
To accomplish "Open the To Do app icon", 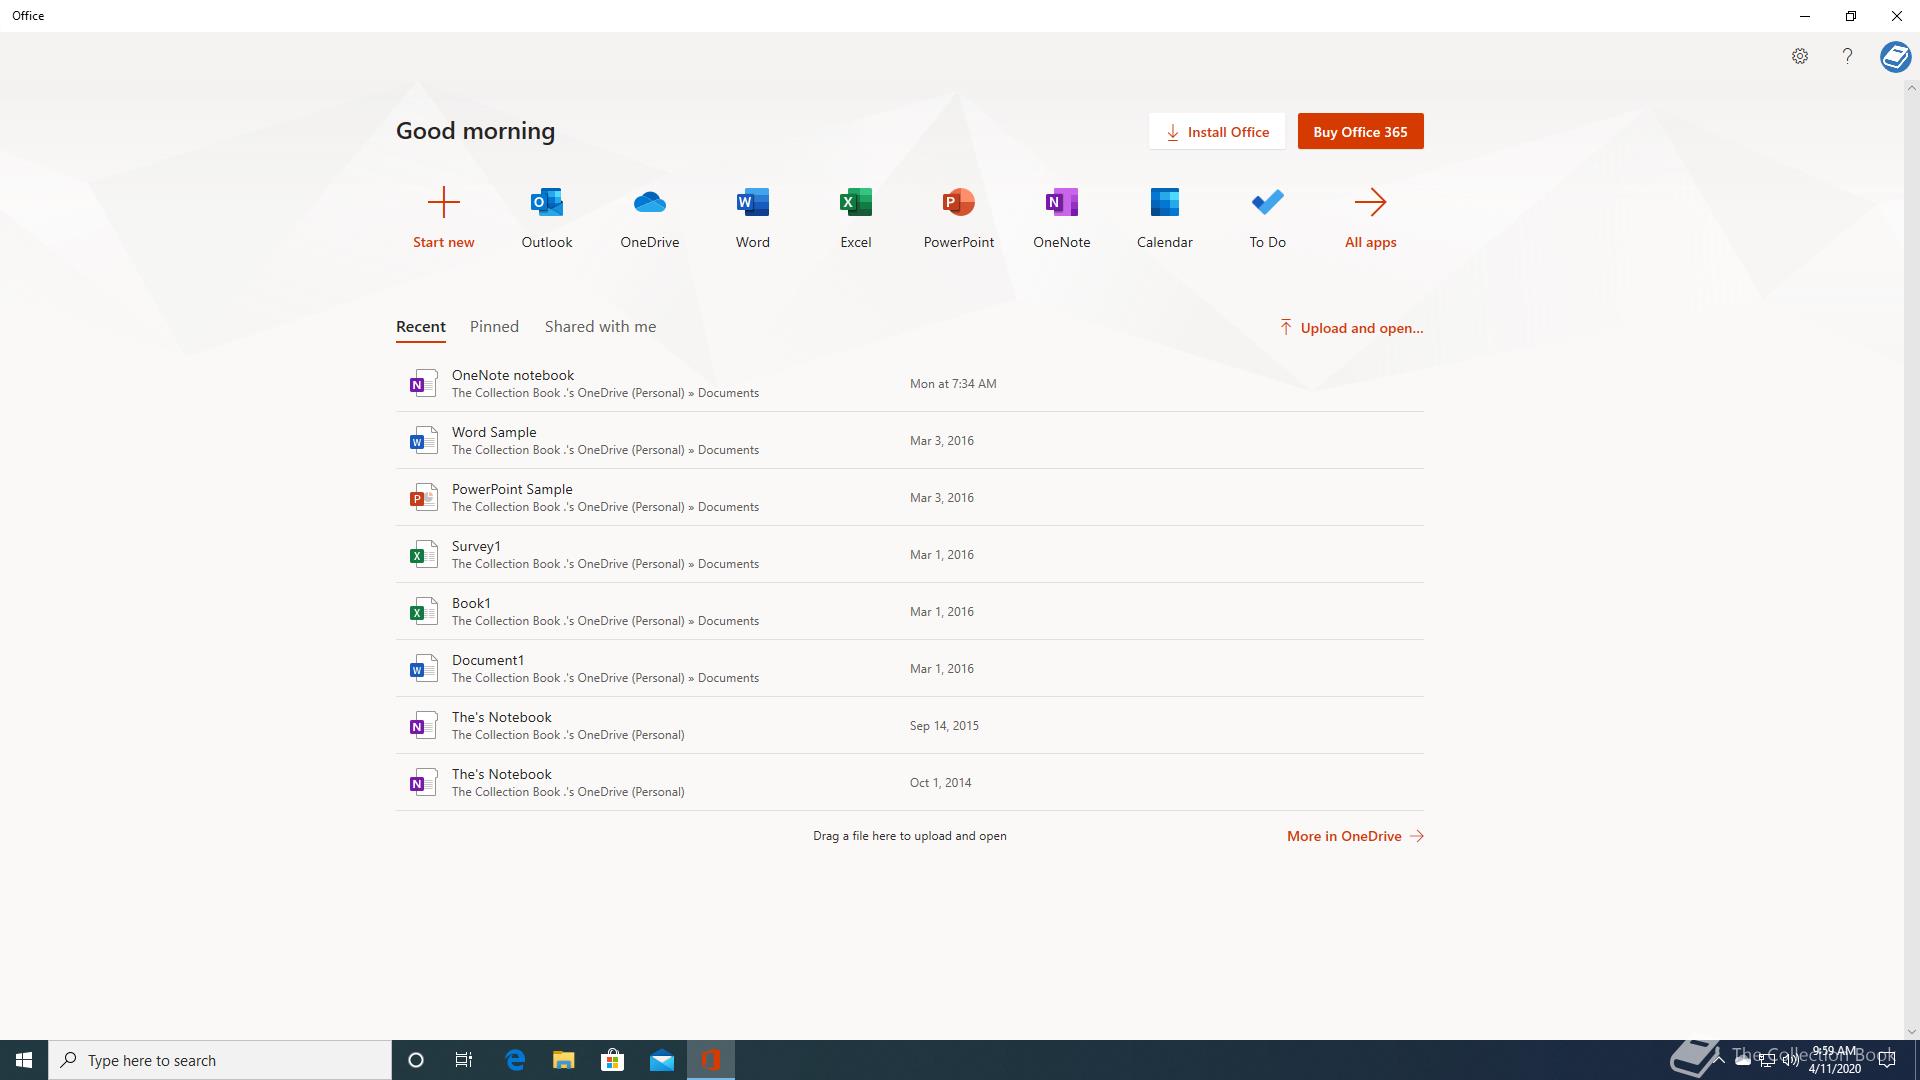I will [x=1268, y=202].
